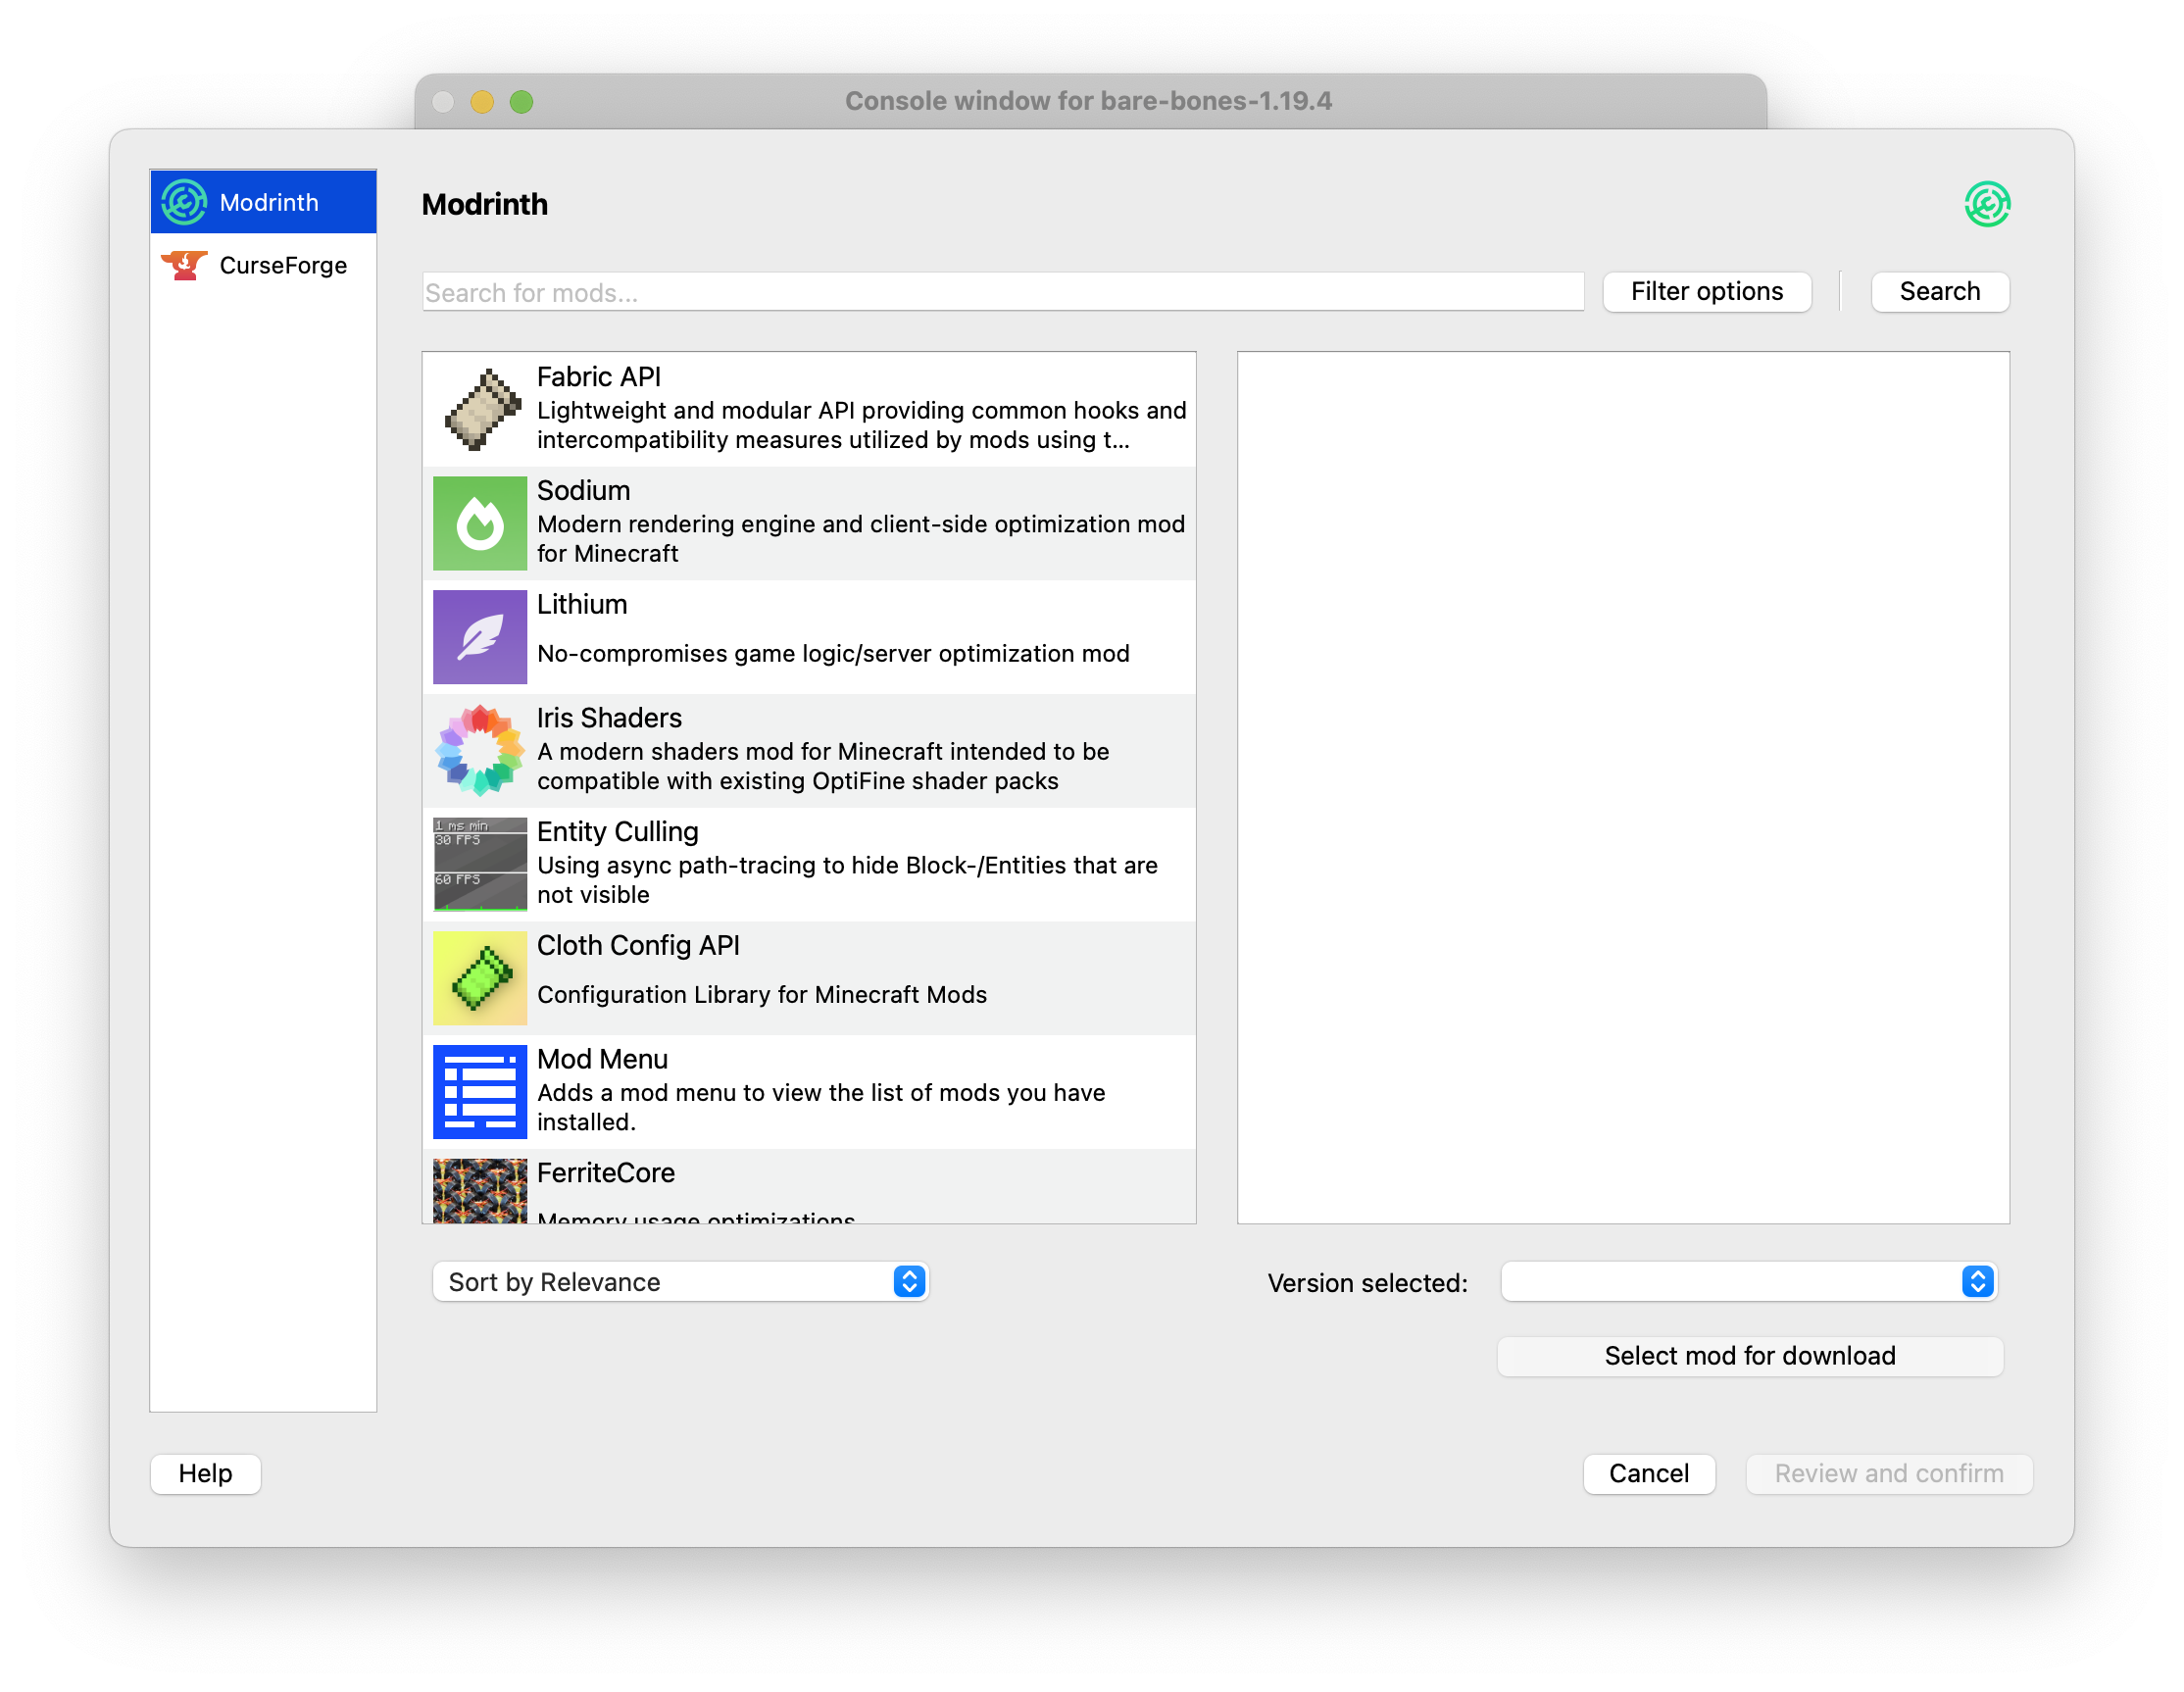This screenshot has width=2184, height=1692.
Task: Click 'Using async path-tracing' description text
Action: point(847,880)
